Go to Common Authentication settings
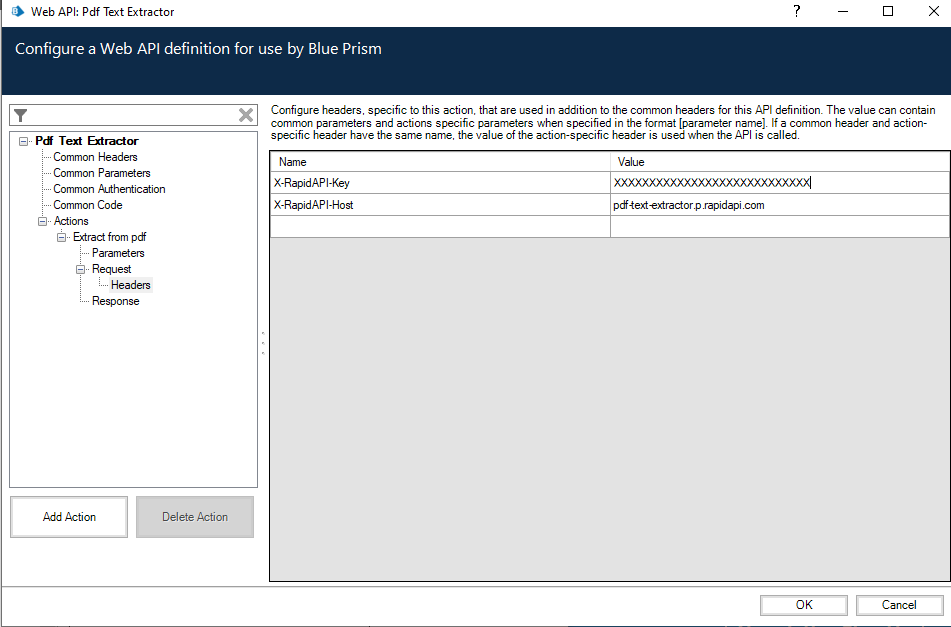The height and width of the screenshot is (627, 951). tap(109, 189)
